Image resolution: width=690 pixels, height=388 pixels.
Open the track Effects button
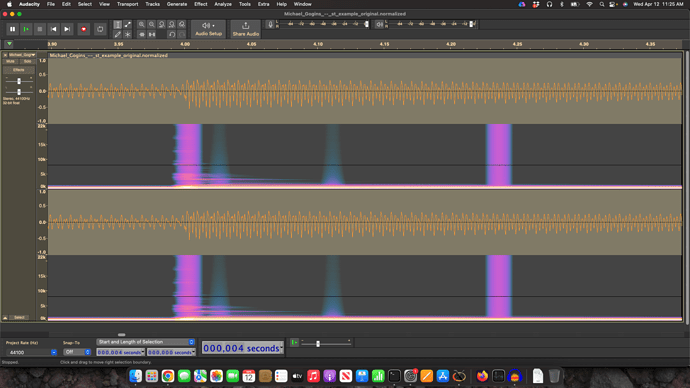point(18,70)
